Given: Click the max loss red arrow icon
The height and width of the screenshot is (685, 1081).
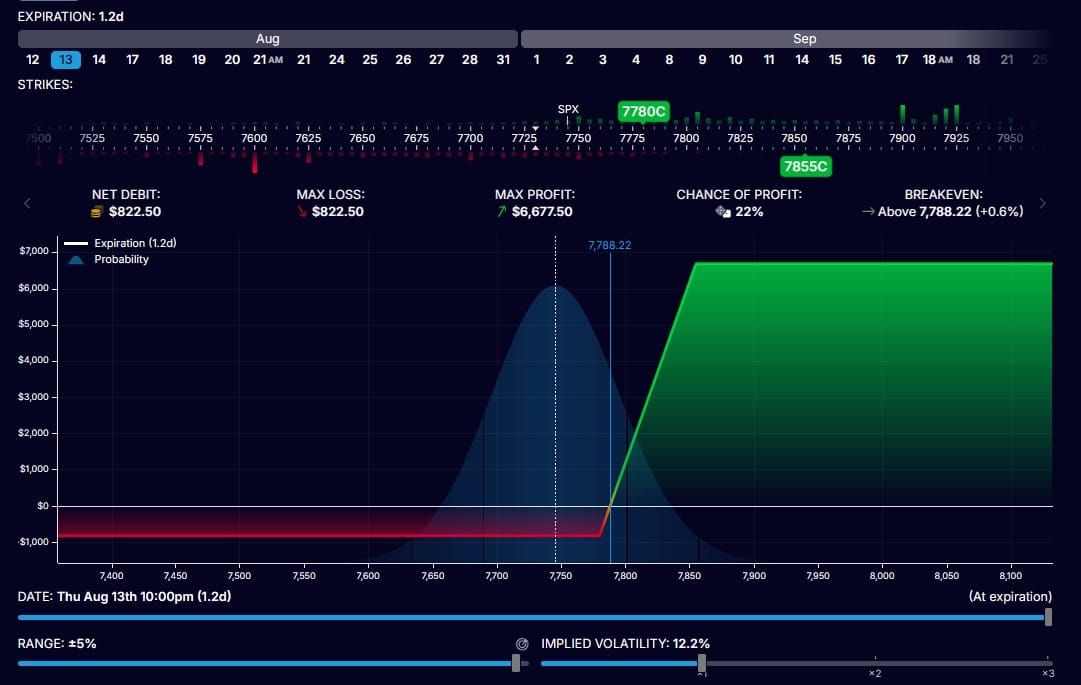Looking at the screenshot, I should (302, 212).
